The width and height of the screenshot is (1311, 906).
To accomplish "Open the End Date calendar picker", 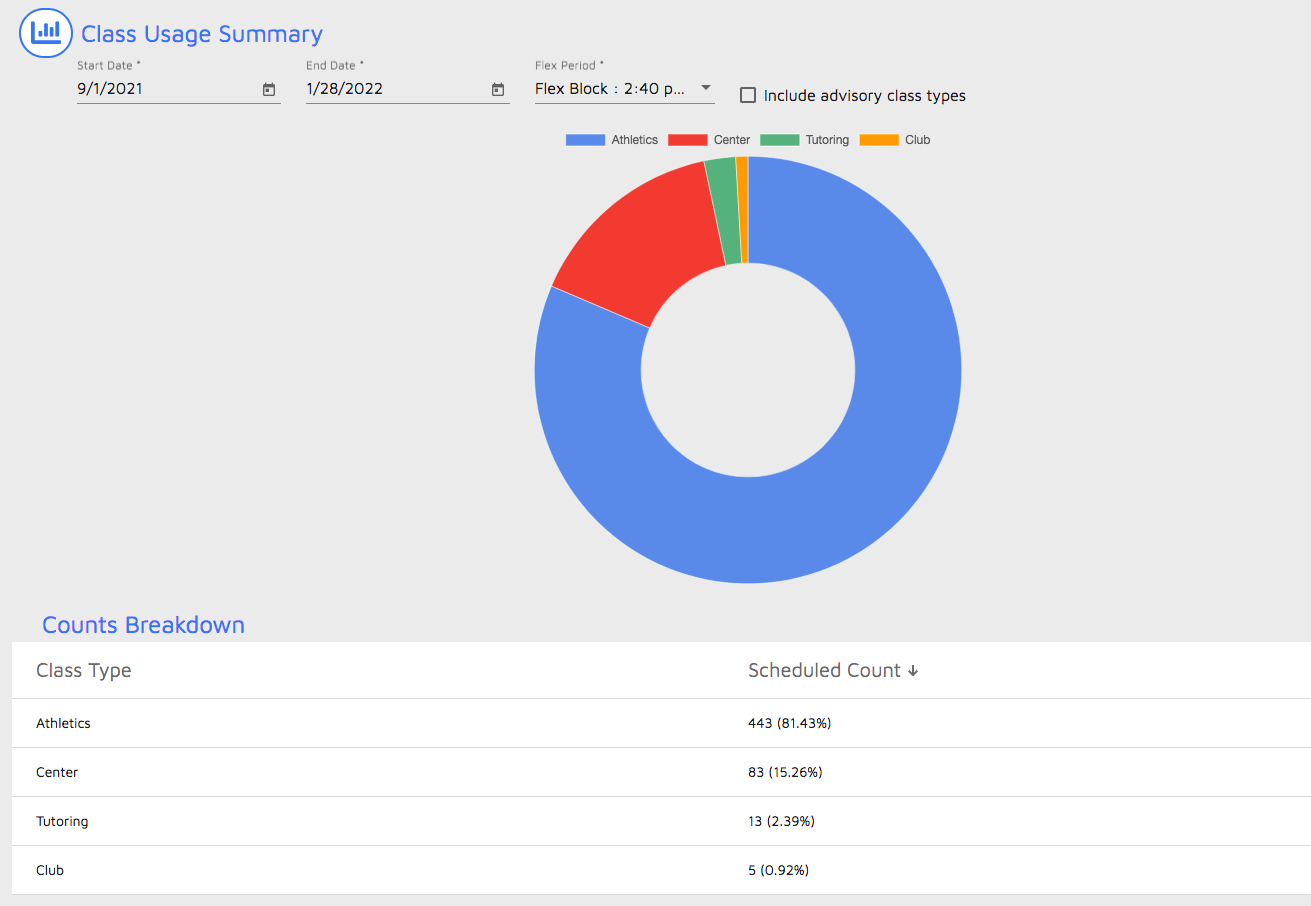I will (x=497, y=89).
